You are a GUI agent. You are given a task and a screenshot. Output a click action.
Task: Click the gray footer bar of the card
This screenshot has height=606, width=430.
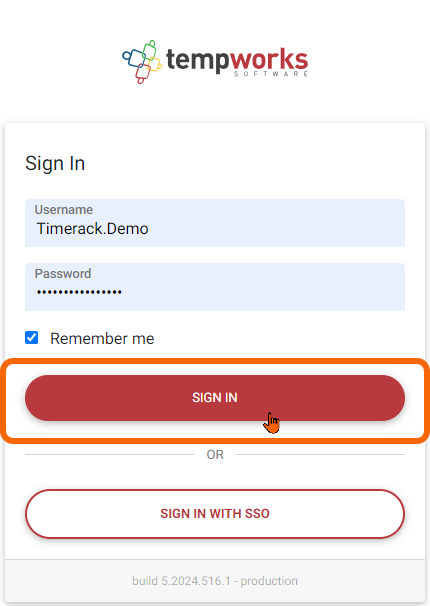pyautogui.click(x=215, y=581)
